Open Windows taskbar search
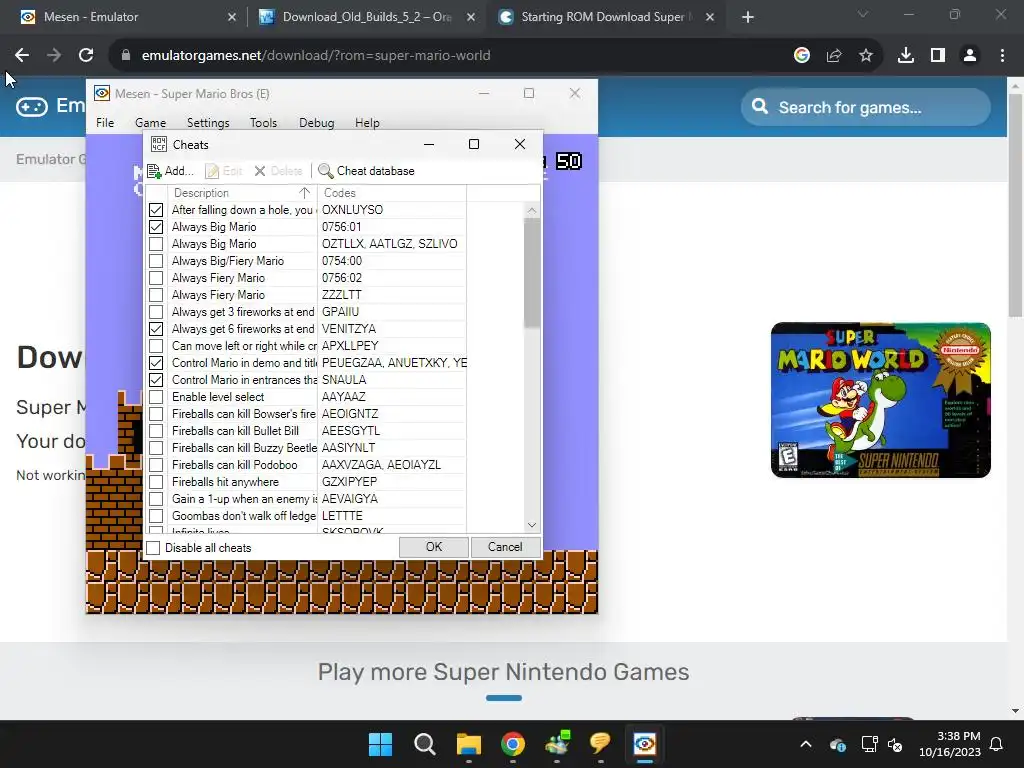The image size is (1024, 768). tap(424, 744)
